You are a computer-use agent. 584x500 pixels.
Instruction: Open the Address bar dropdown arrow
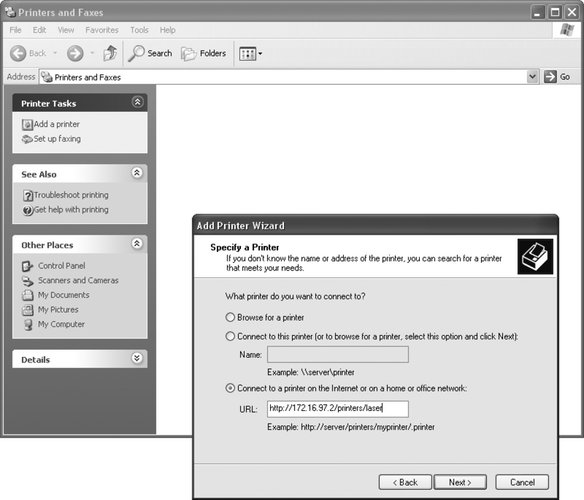[x=533, y=77]
